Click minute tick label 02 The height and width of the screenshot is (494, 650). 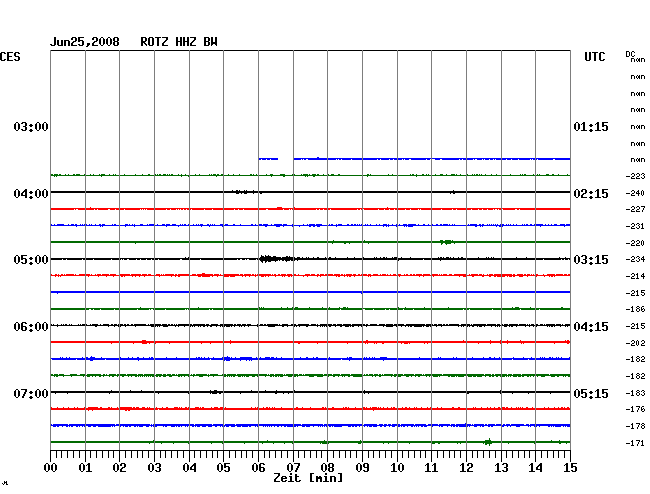tap(119, 468)
